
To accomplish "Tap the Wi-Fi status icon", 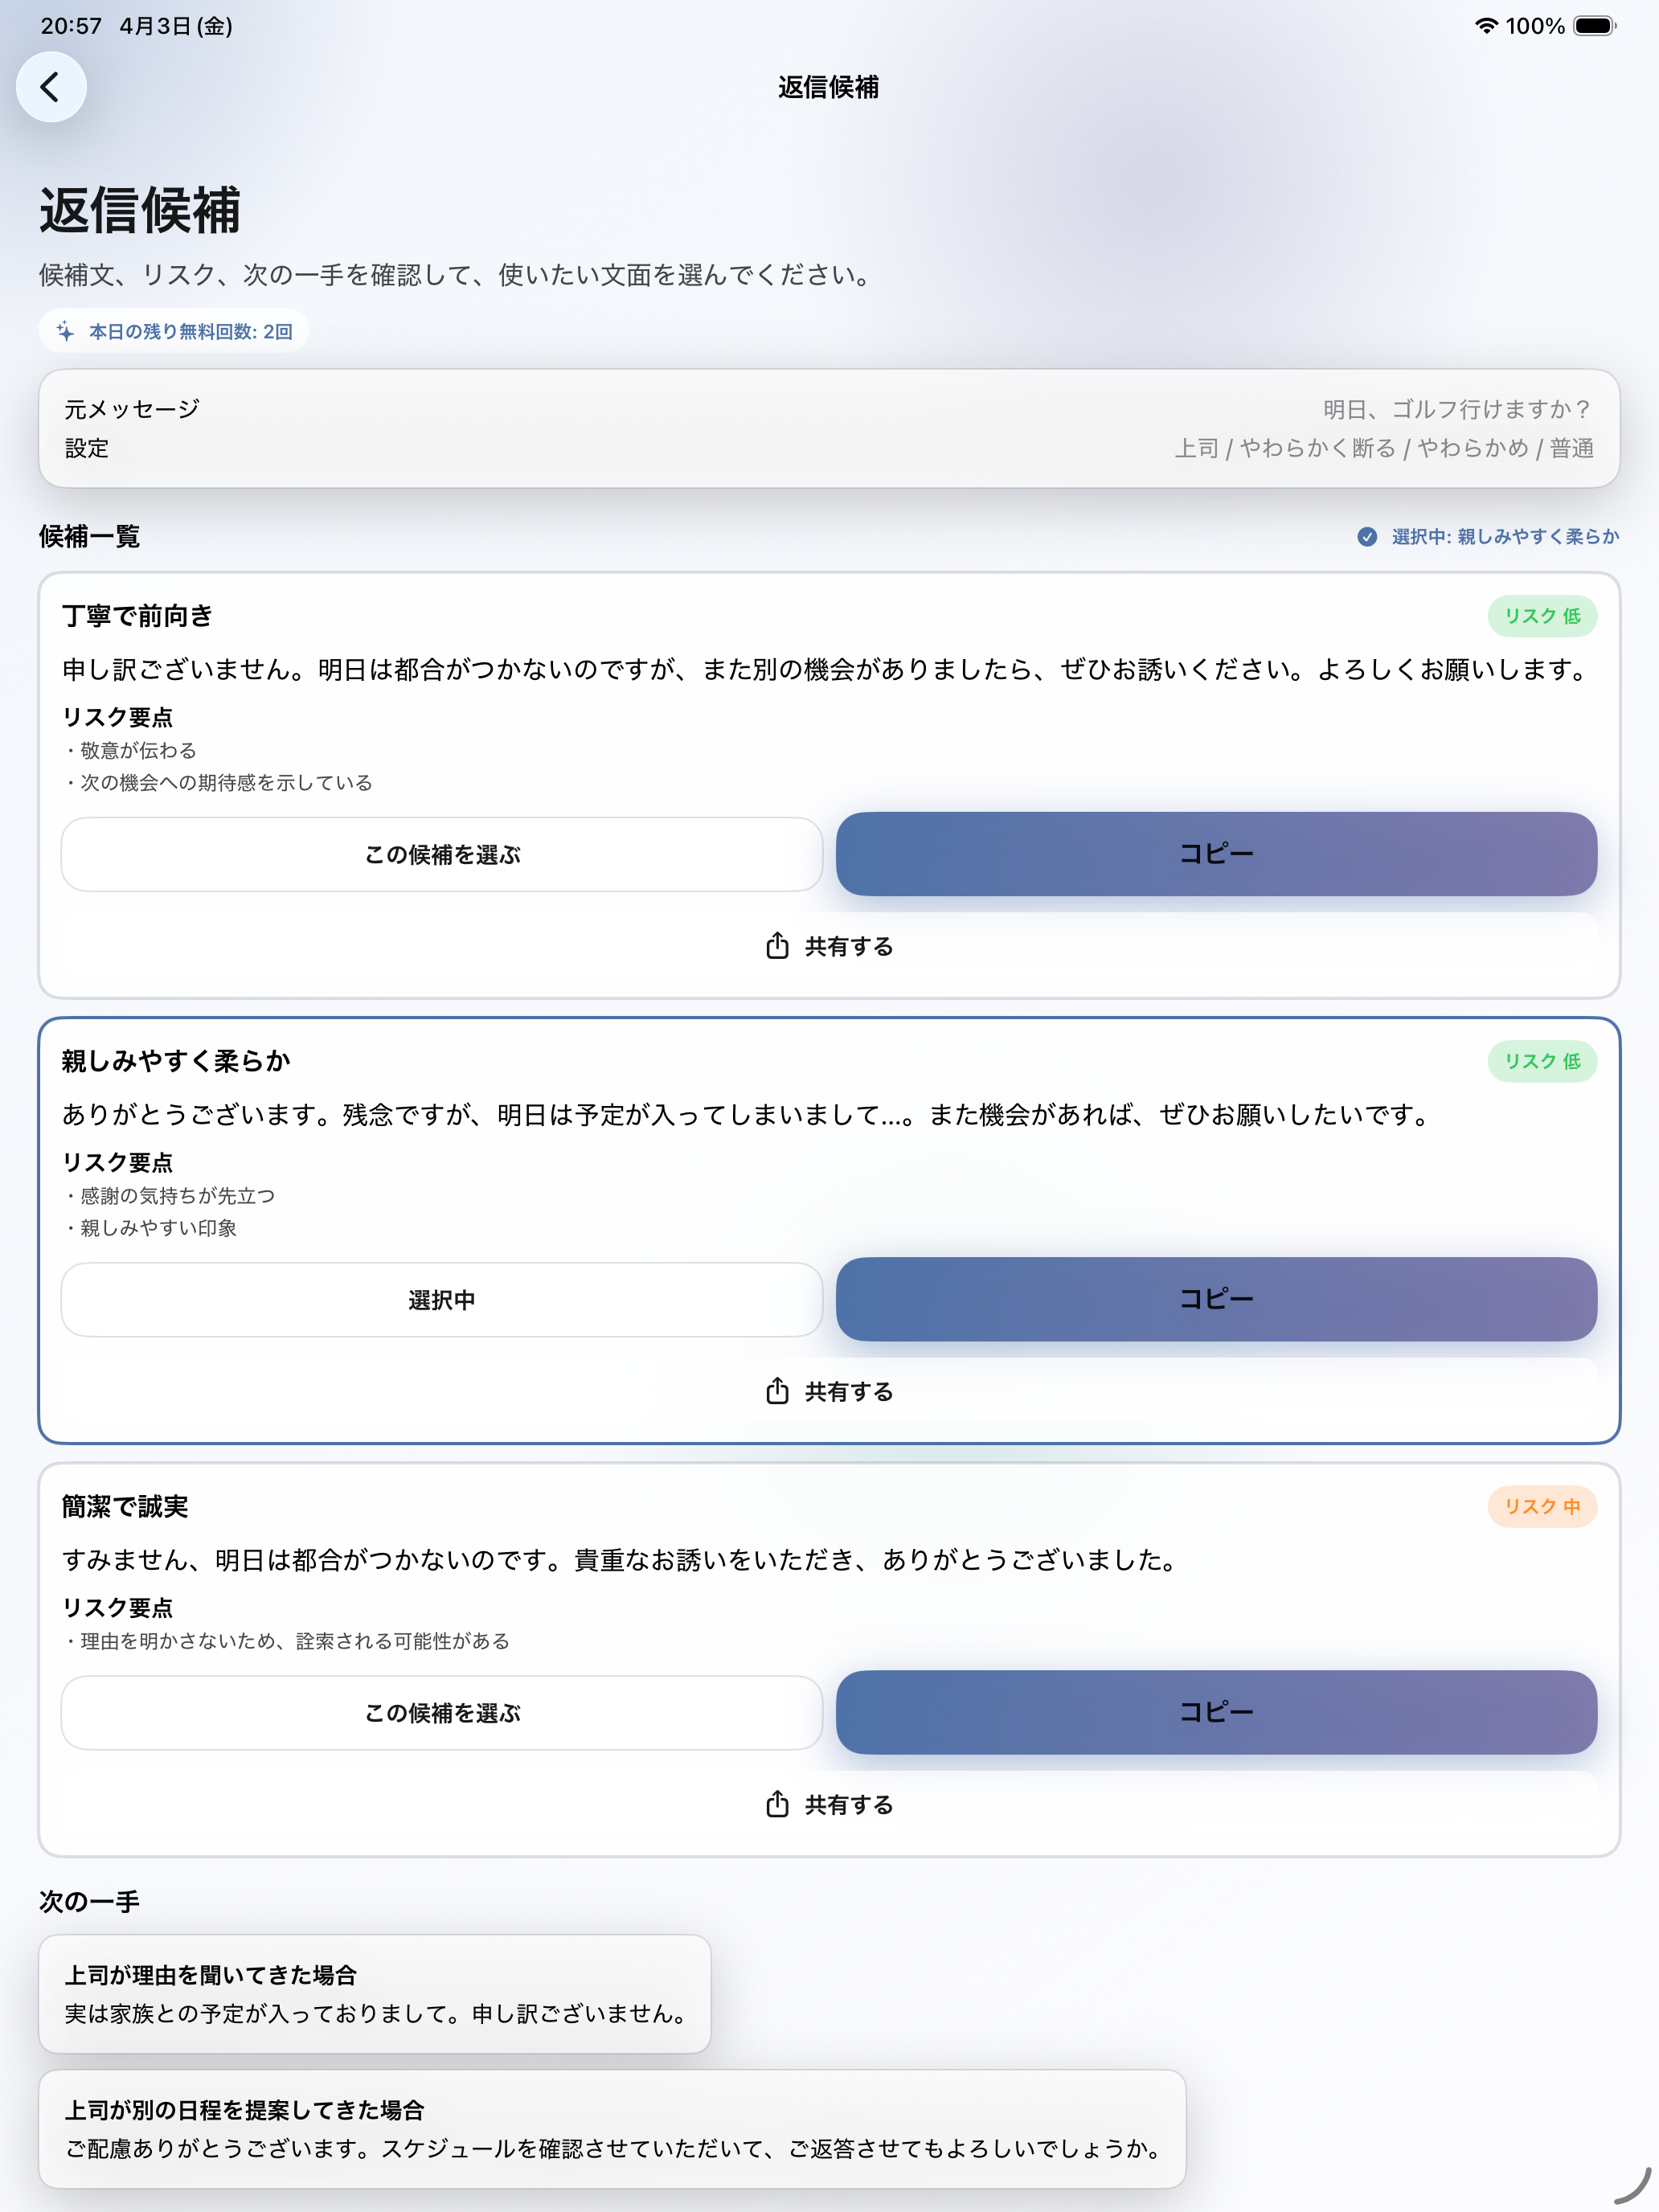I will [1486, 26].
